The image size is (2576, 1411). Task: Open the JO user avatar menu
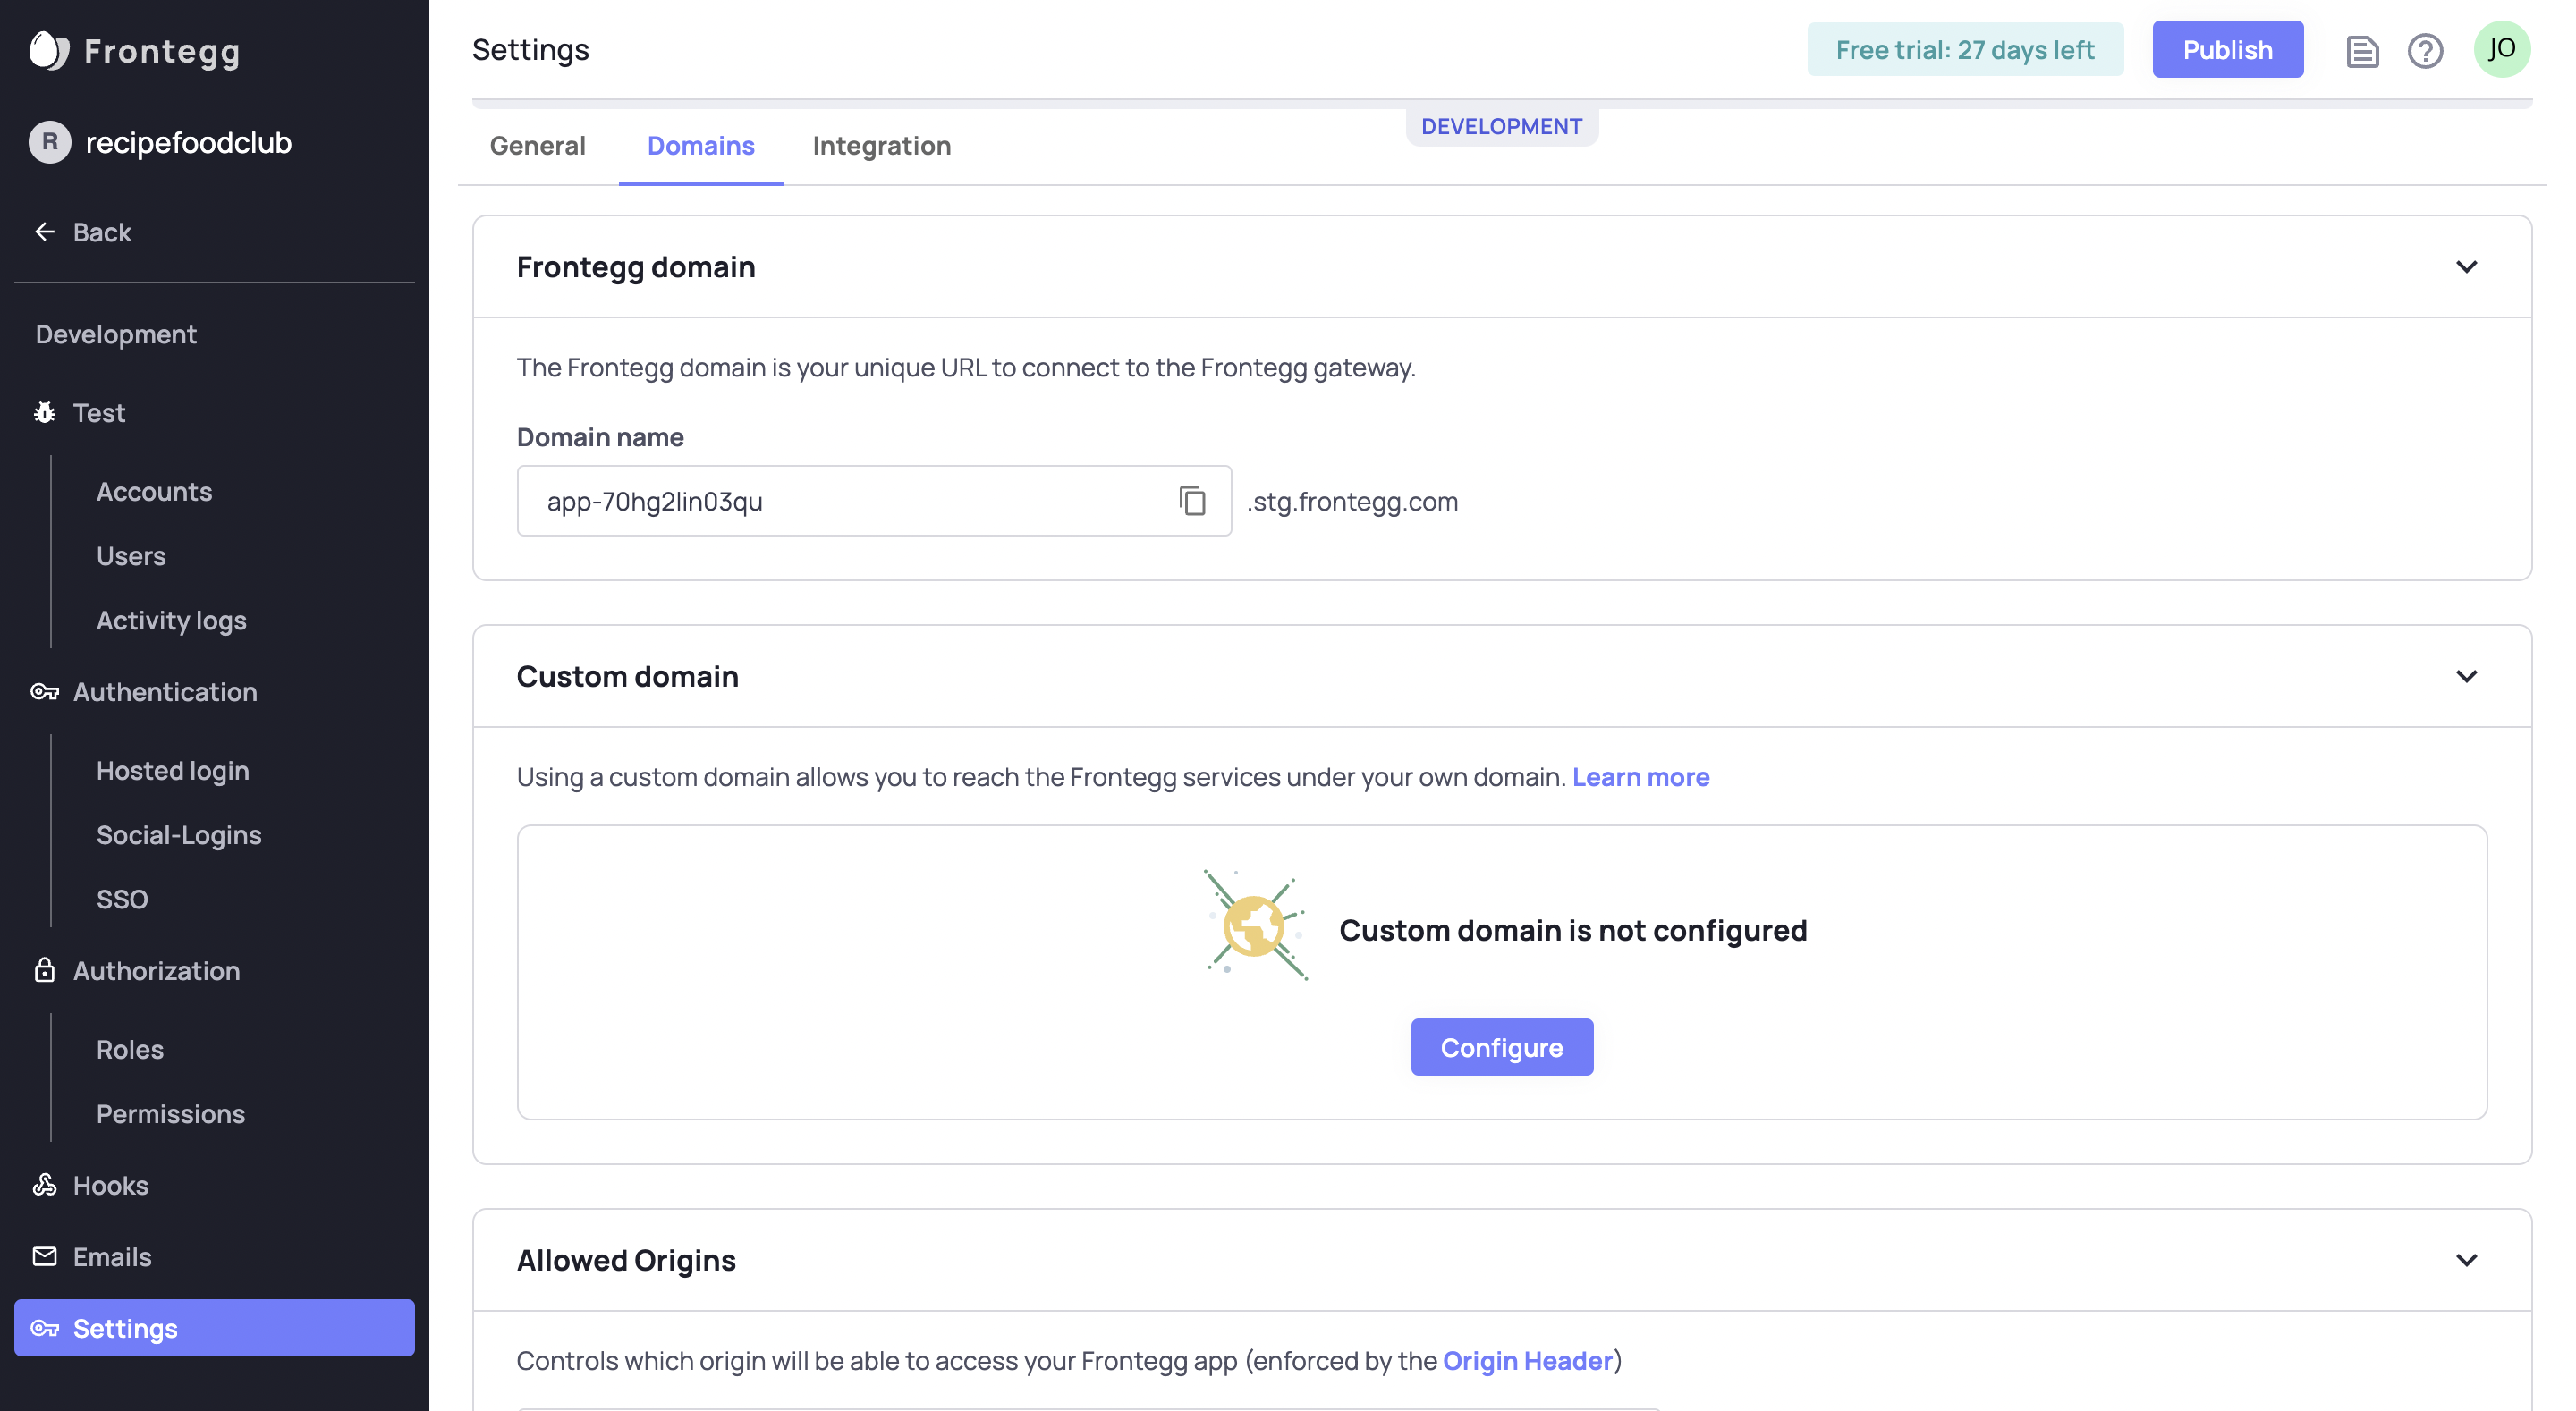pyautogui.click(x=2502, y=49)
